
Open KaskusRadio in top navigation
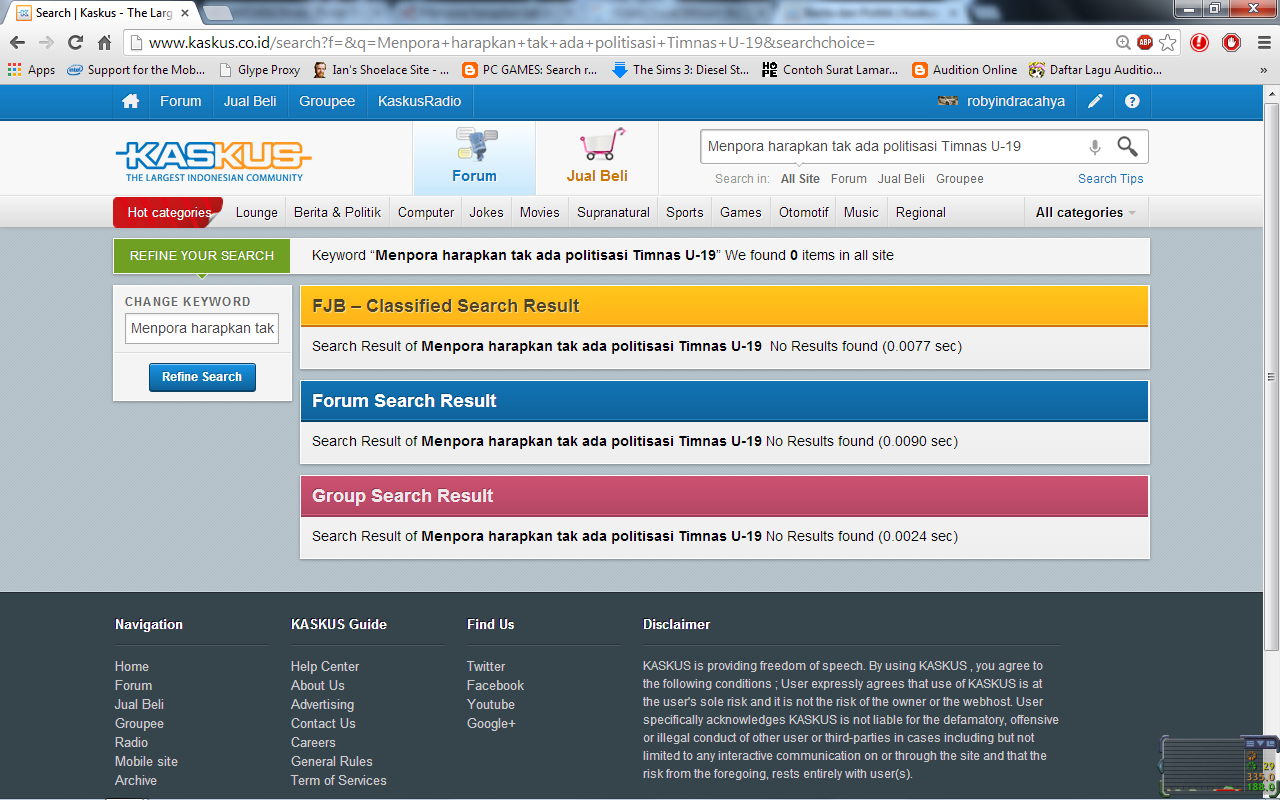point(420,102)
